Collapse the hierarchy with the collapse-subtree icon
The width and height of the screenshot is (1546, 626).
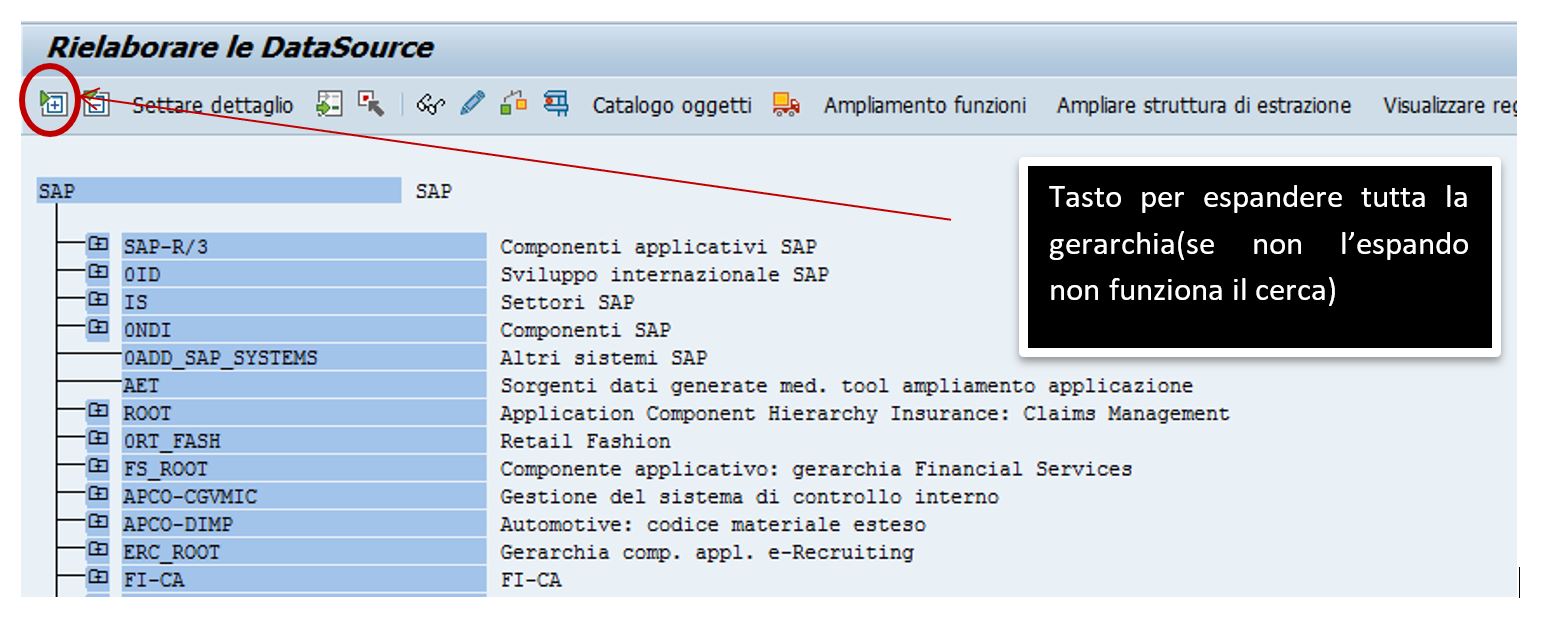pos(96,104)
